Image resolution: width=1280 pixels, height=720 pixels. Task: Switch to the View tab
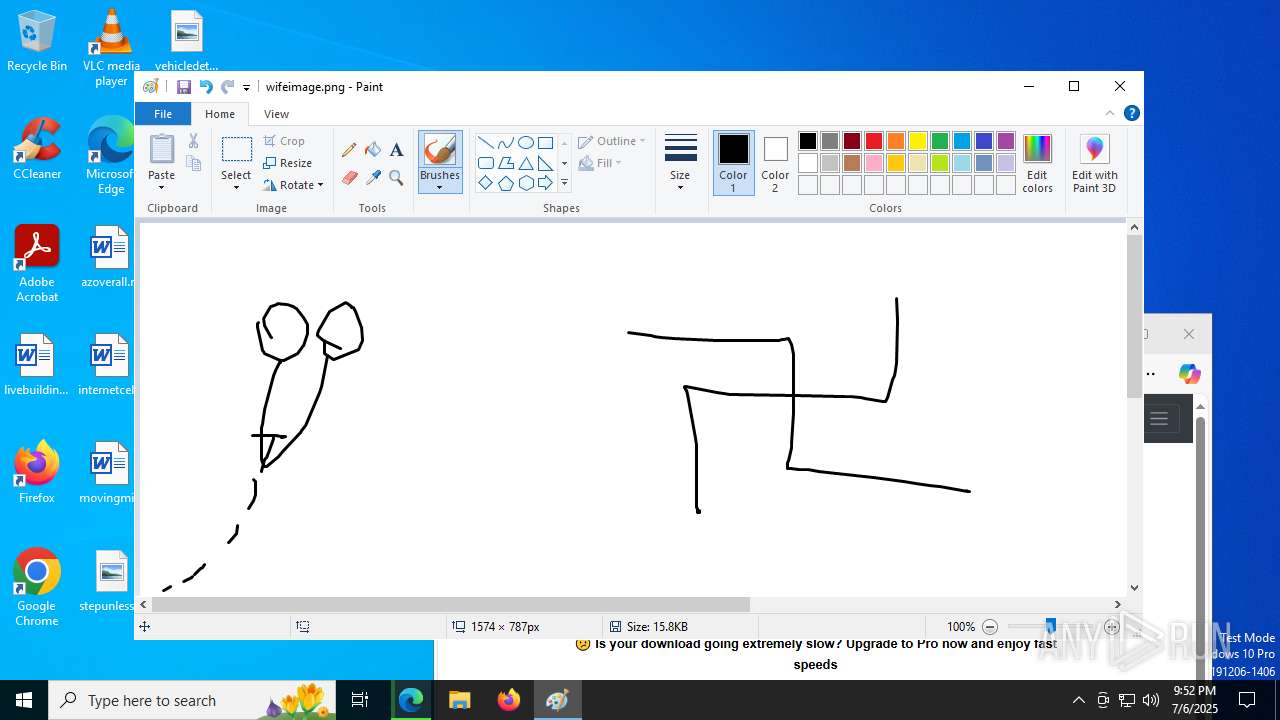click(x=277, y=114)
